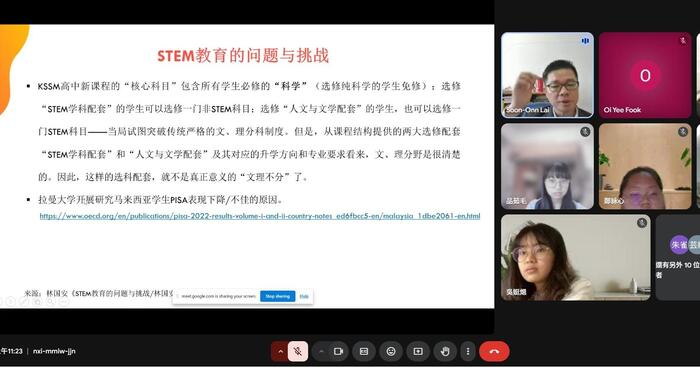The width and height of the screenshot is (700, 367).
Task: Click the "meet.google.com is sharing your screen" message
Action: click(218, 296)
